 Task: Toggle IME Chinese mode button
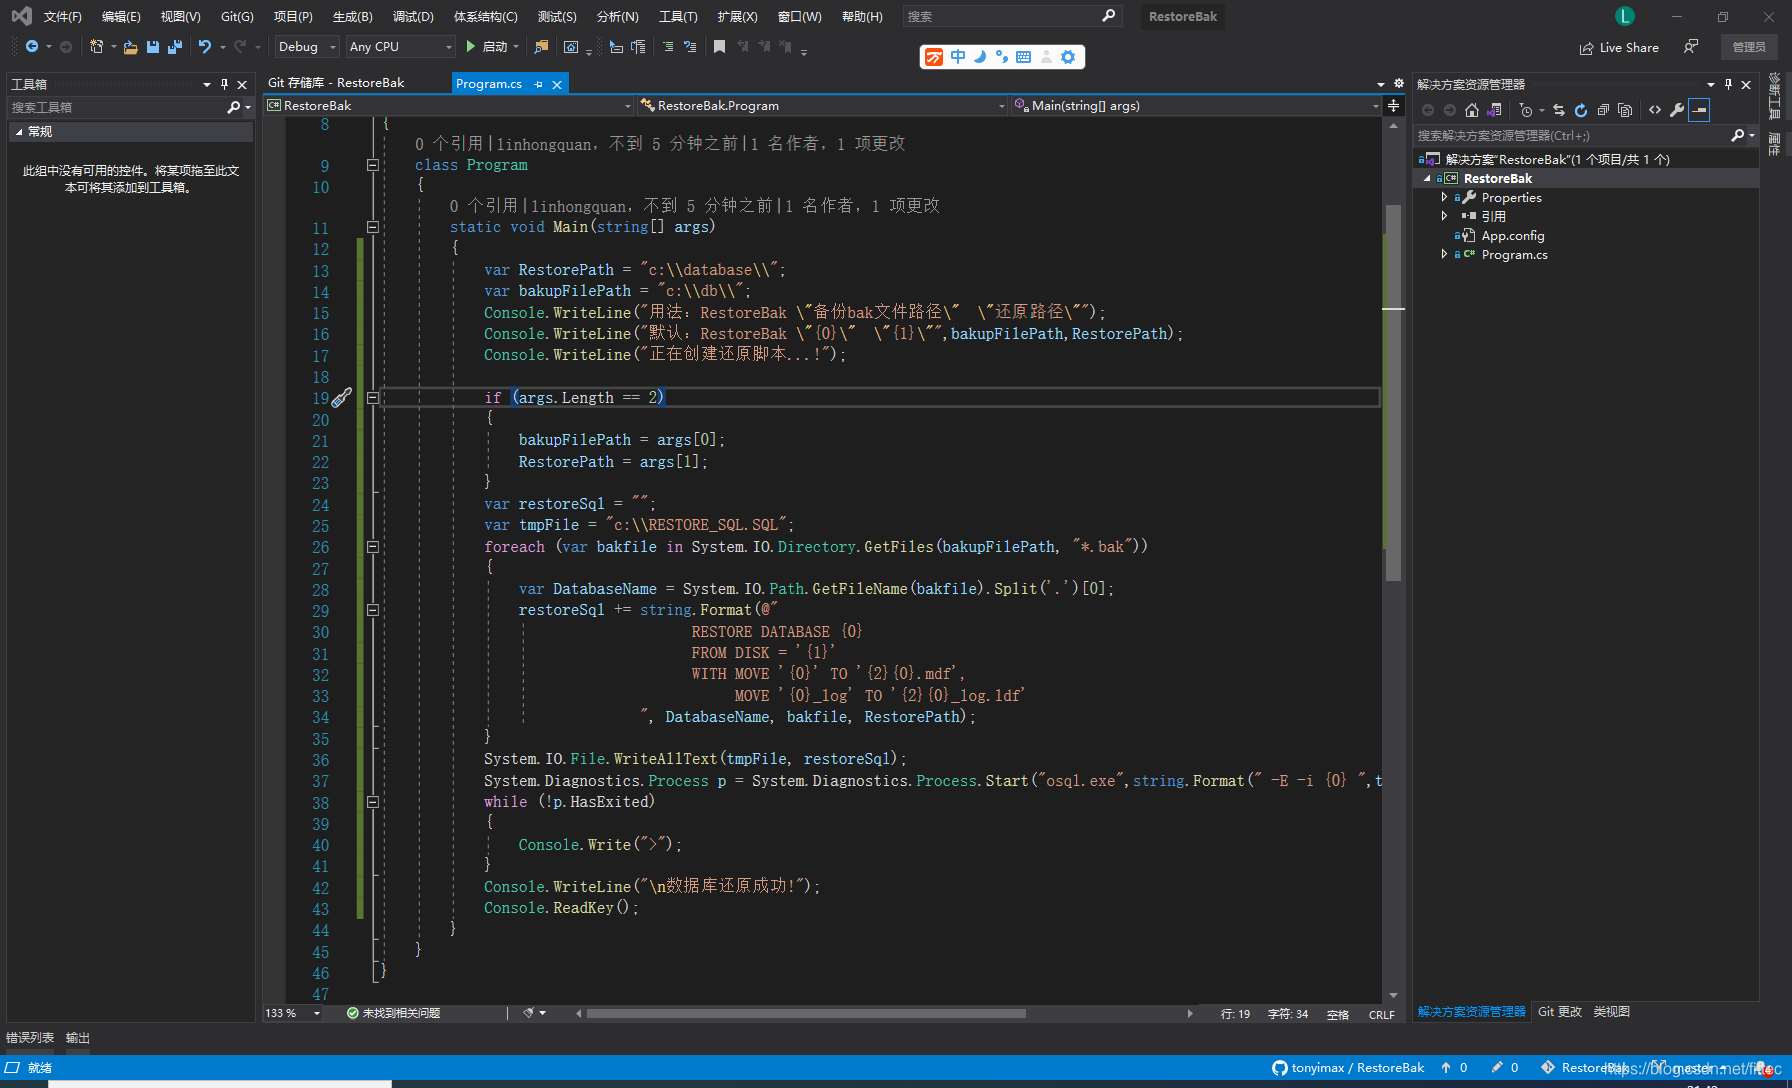pyautogui.click(x=958, y=57)
